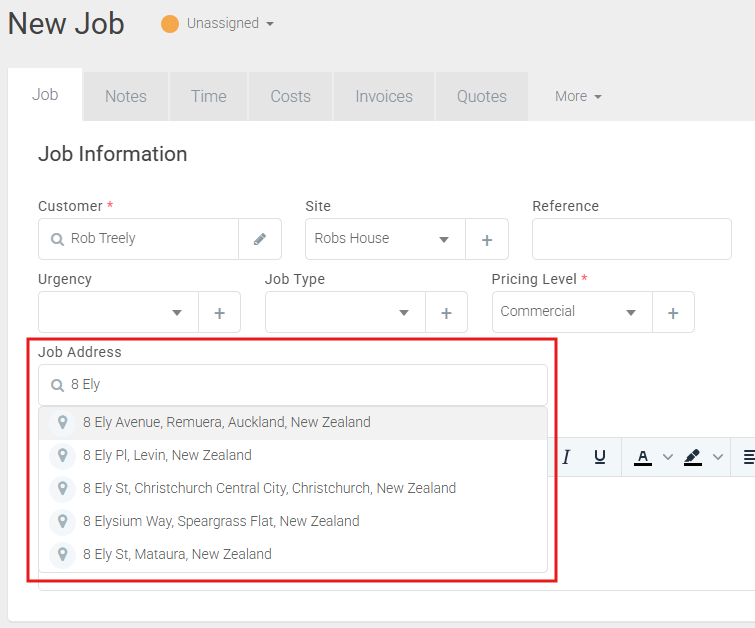Open the Urgency dropdown

point(119,312)
